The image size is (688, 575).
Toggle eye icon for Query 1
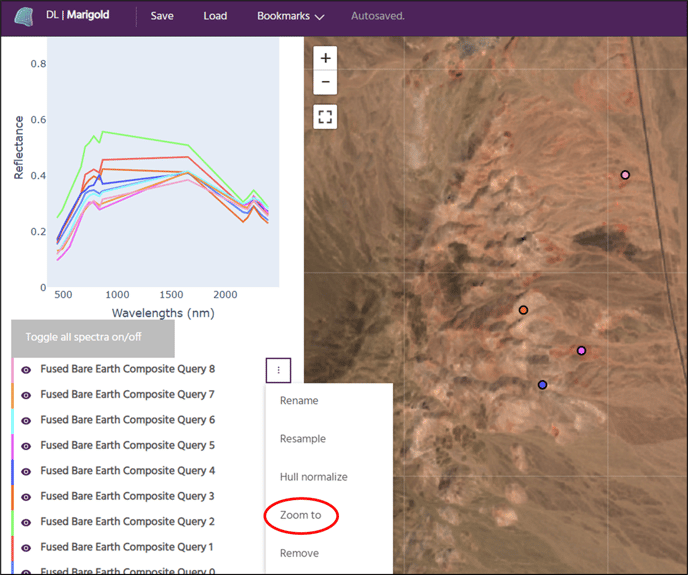tap(26, 548)
